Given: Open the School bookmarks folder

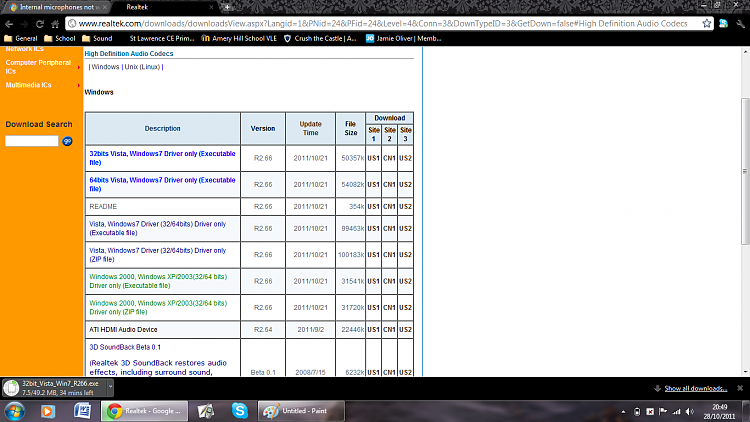Looking at the screenshot, I should [60, 38].
